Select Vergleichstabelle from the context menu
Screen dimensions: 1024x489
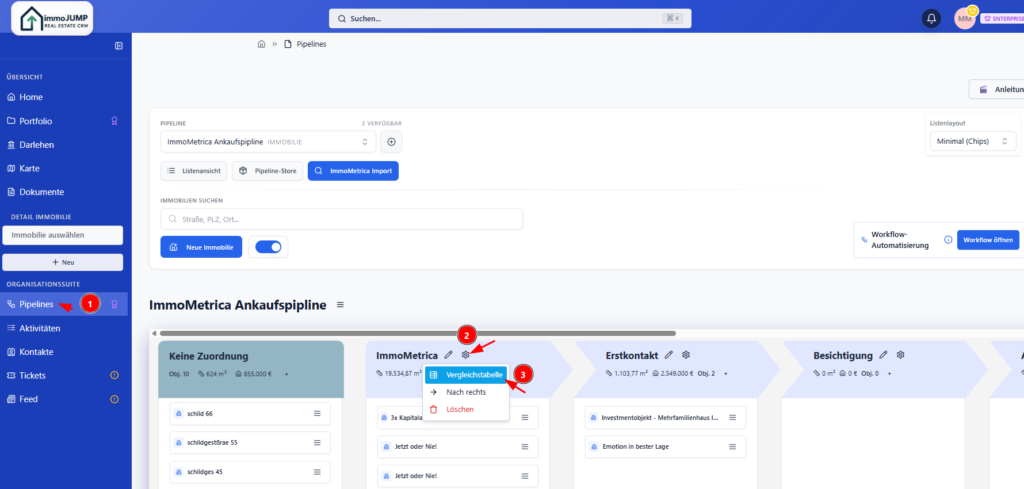(467, 374)
